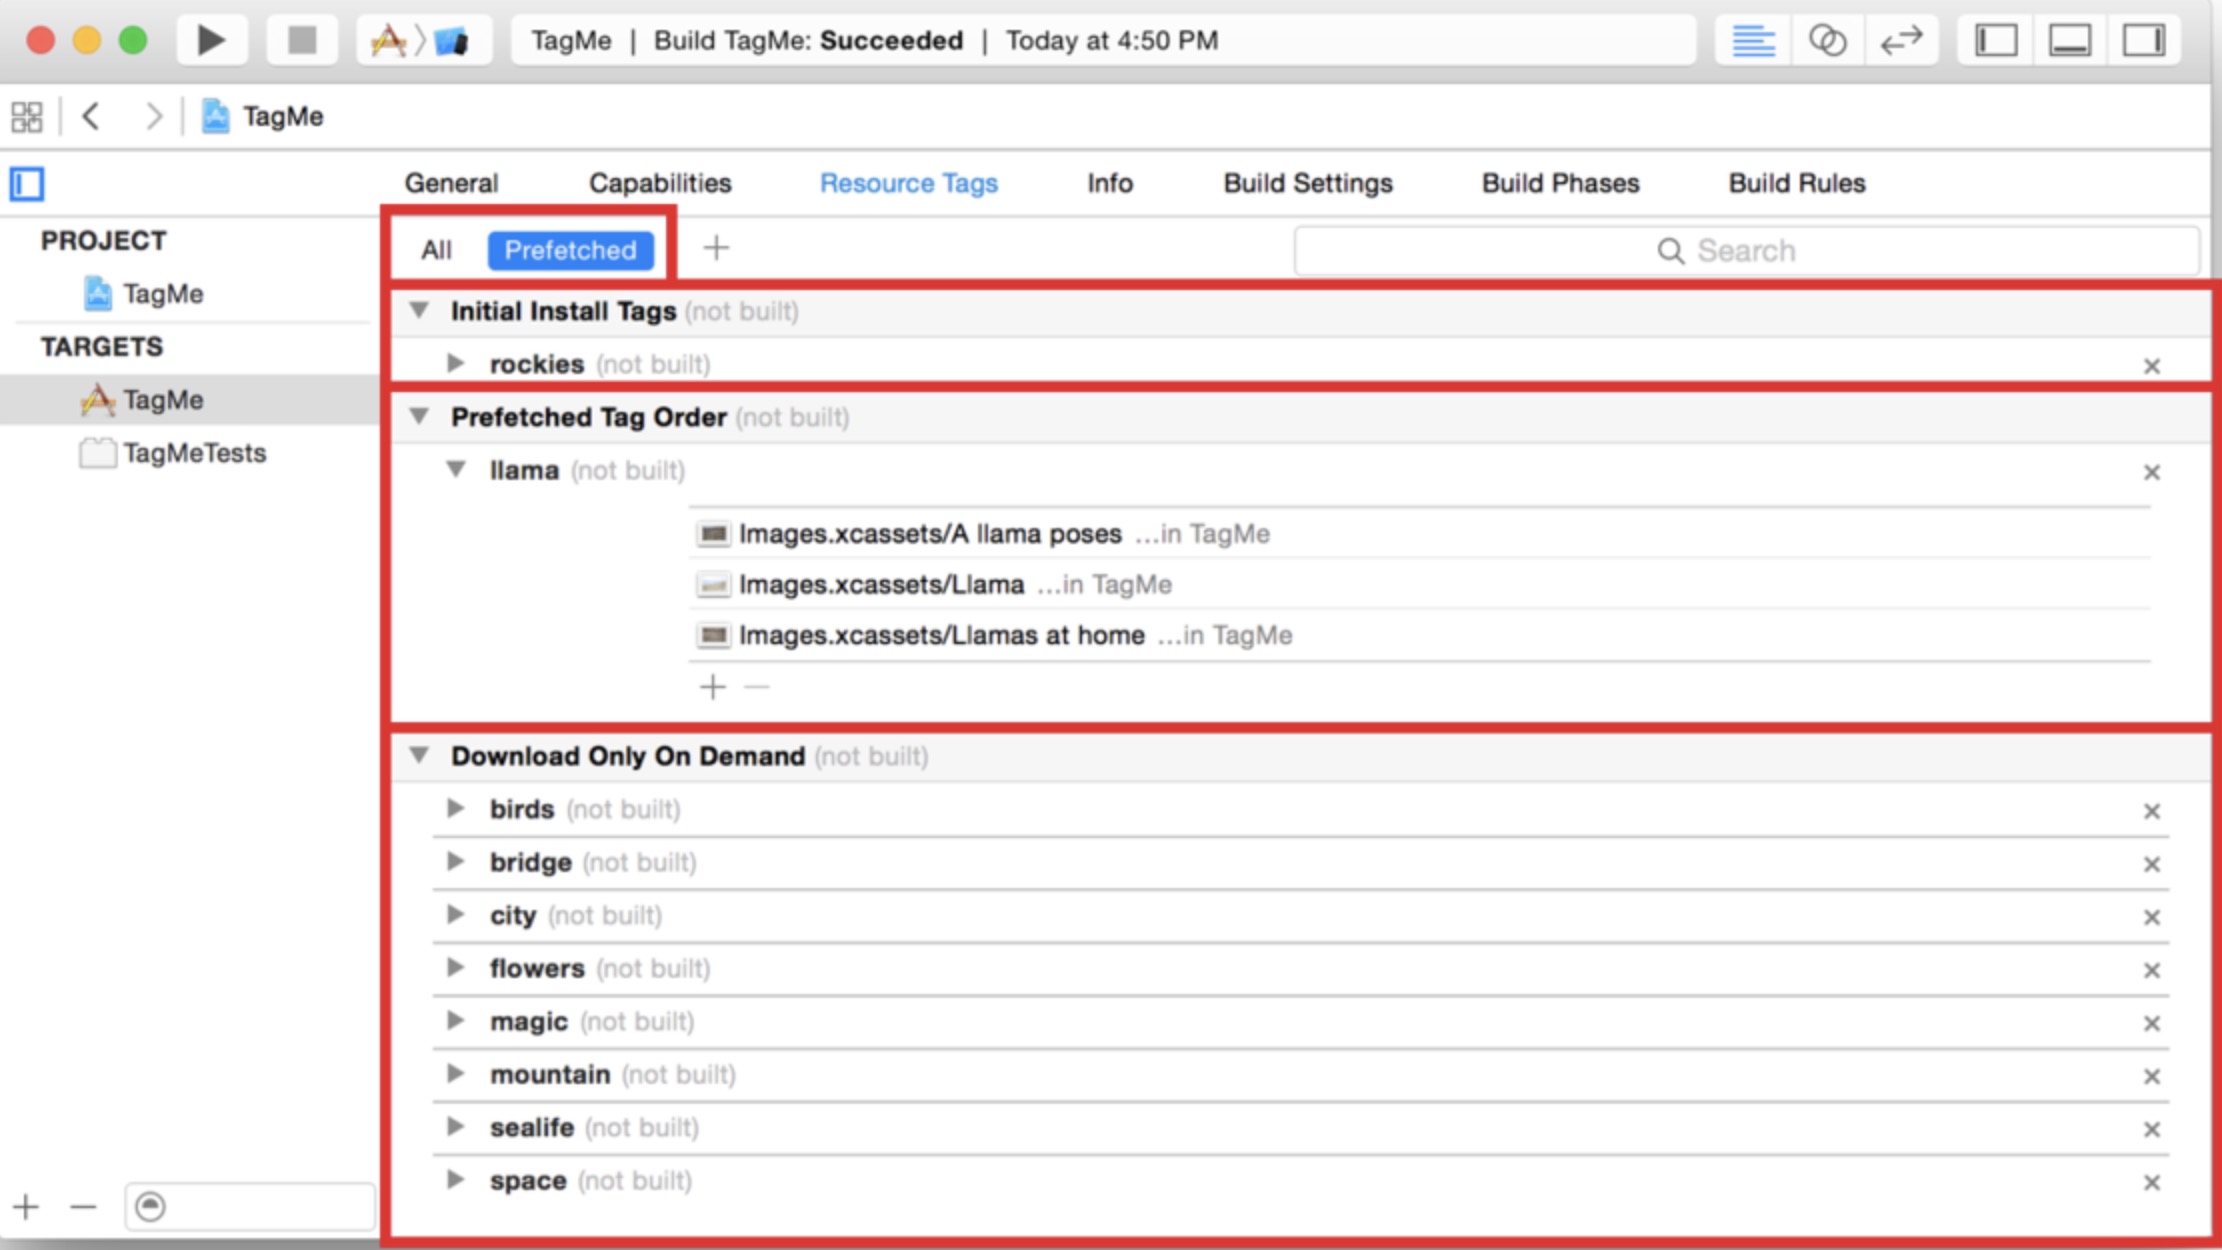Expand the birds tag

(456, 808)
